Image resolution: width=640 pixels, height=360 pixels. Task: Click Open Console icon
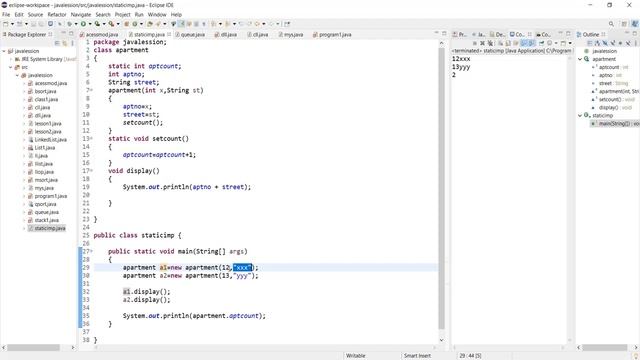563,43
